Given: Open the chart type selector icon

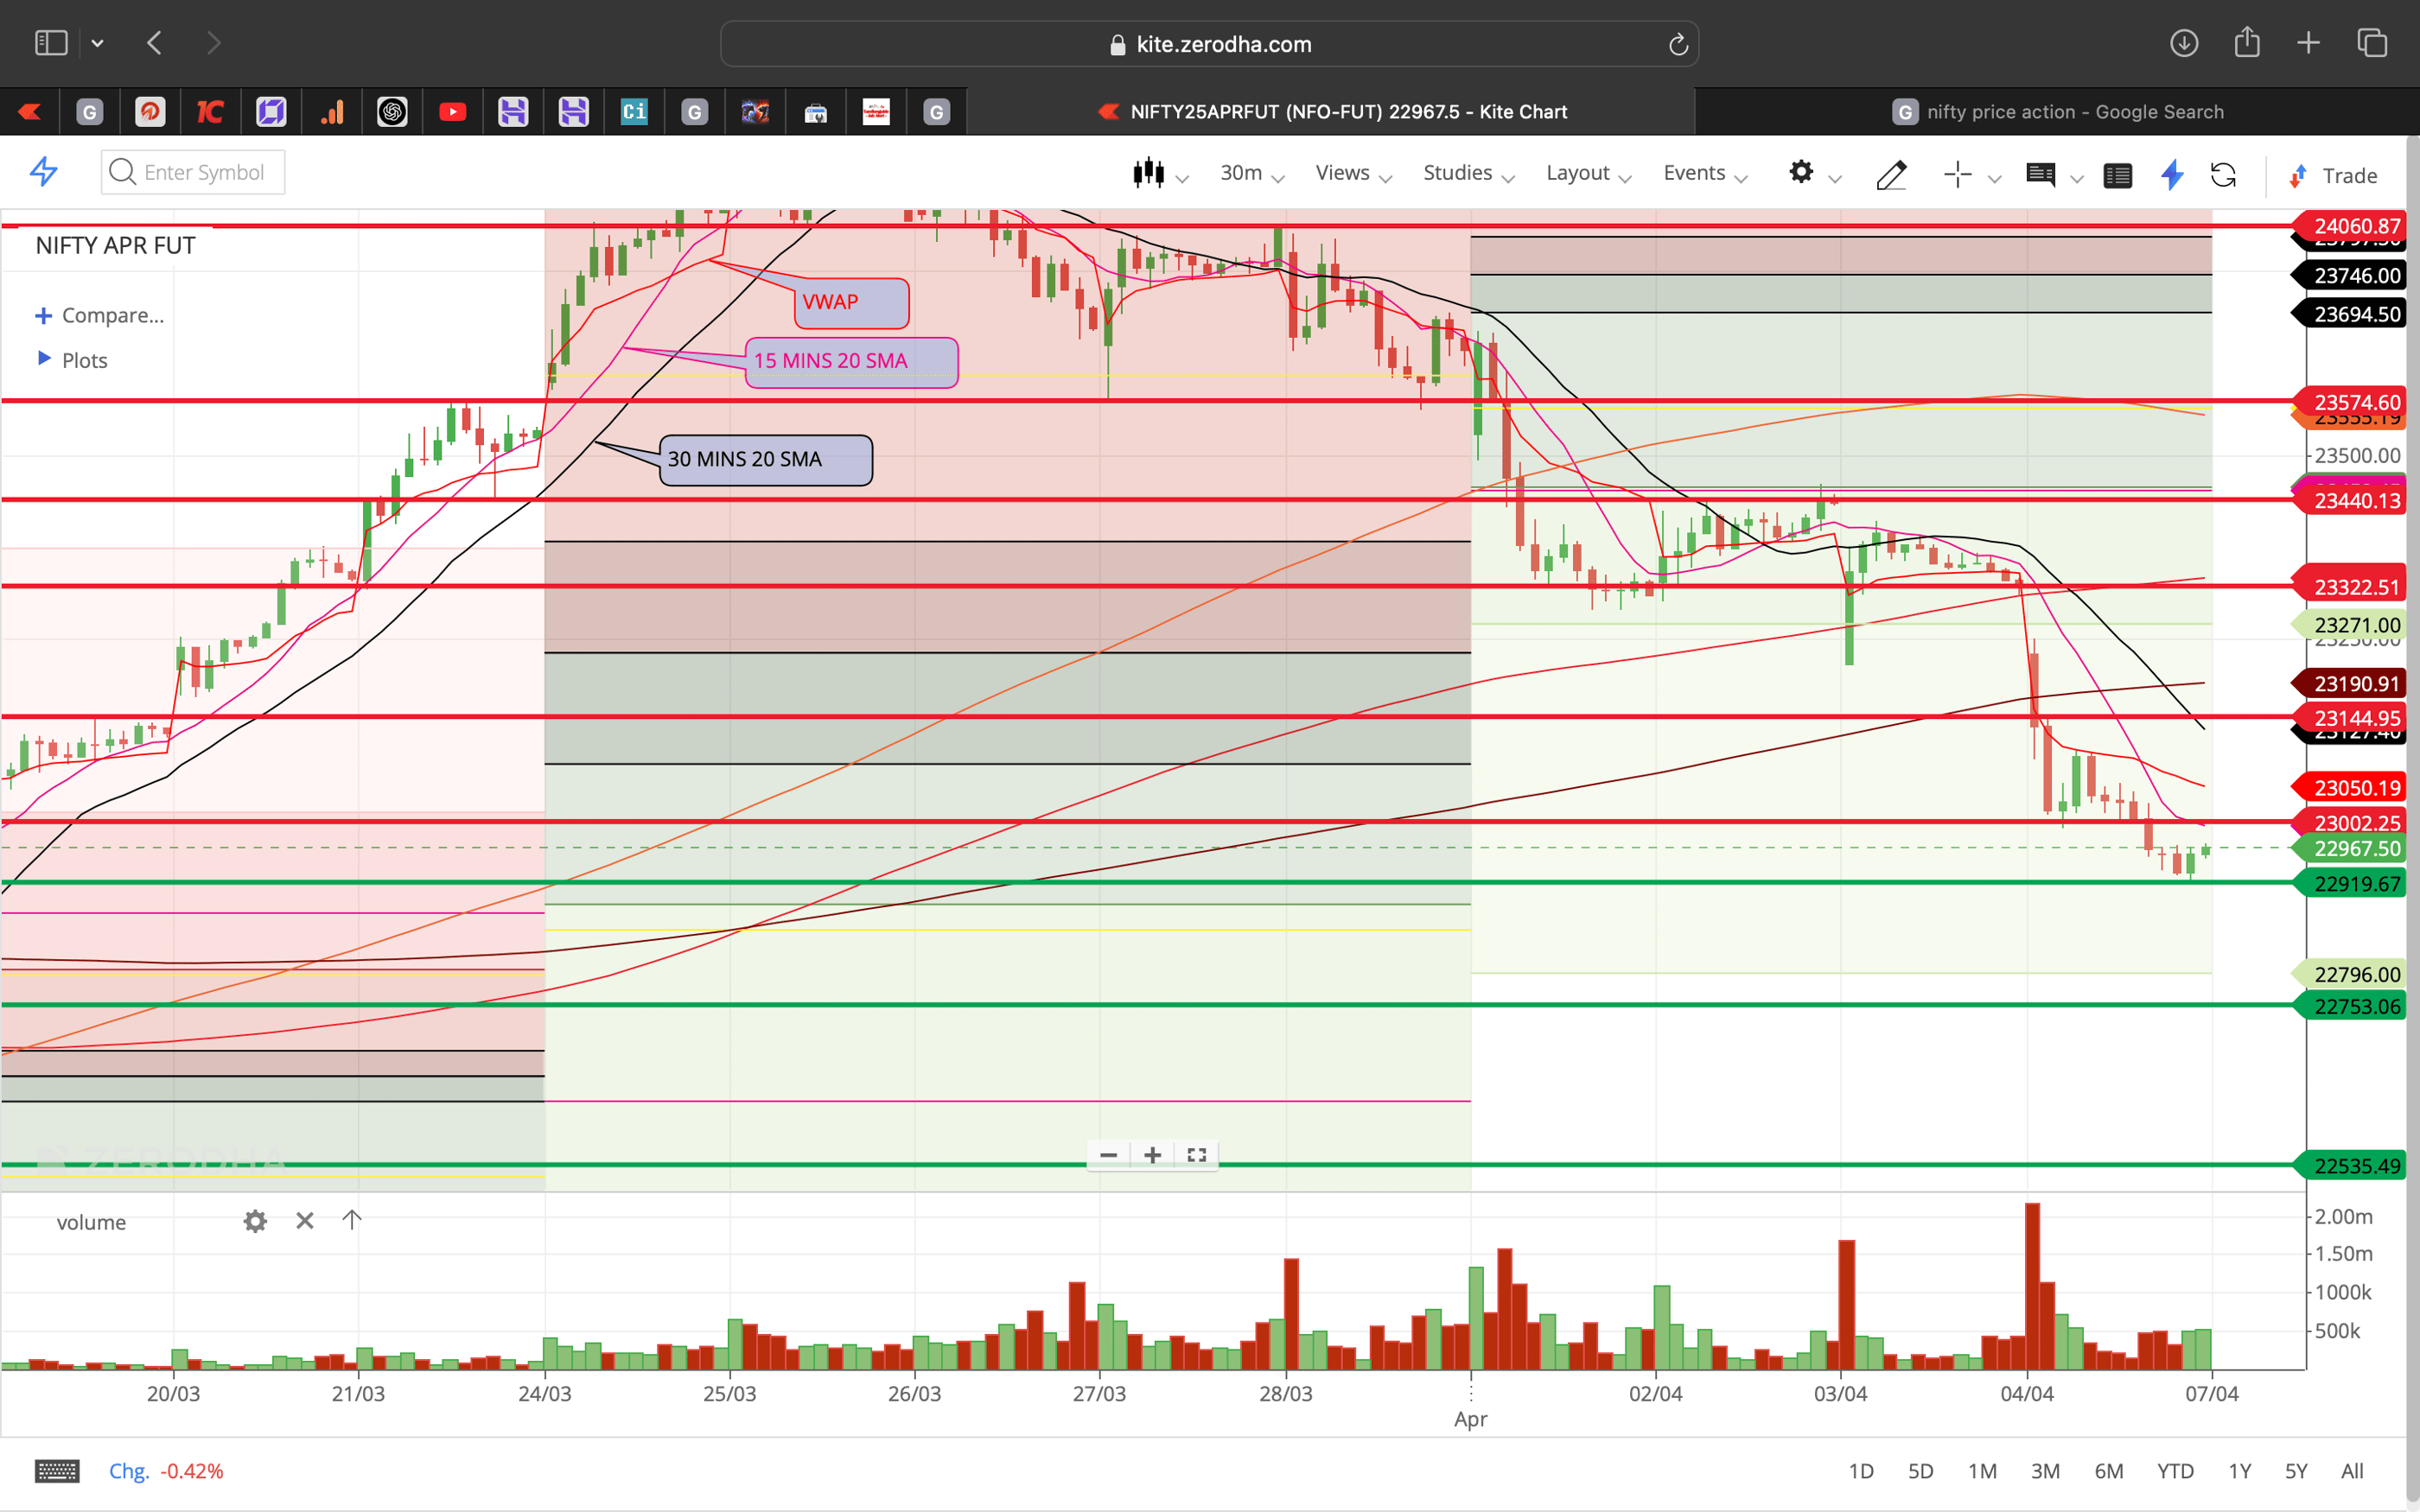Looking at the screenshot, I should tap(1150, 173).
